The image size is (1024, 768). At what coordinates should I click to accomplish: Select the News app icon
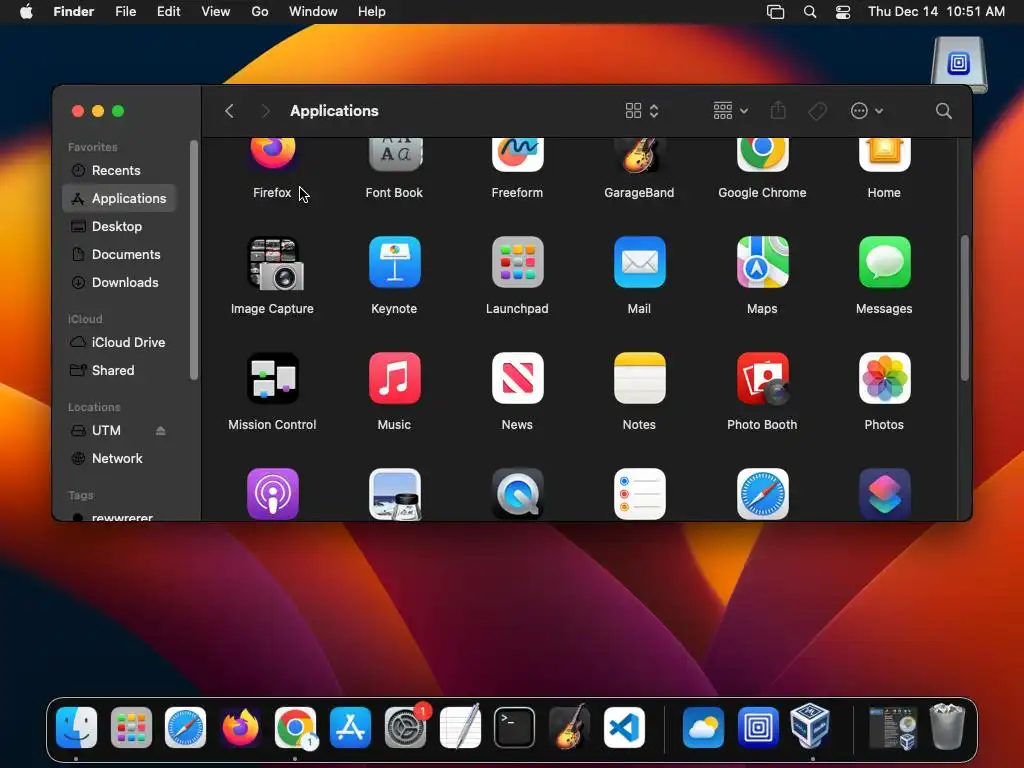517,378
